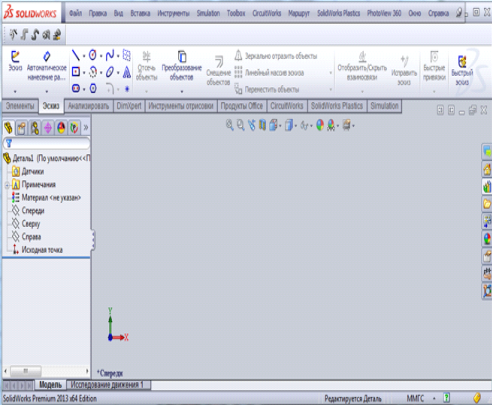Open the Справка menu
The height and width of the screenshot is (405, 492).
pyautogui.click(x=438, y=13)
